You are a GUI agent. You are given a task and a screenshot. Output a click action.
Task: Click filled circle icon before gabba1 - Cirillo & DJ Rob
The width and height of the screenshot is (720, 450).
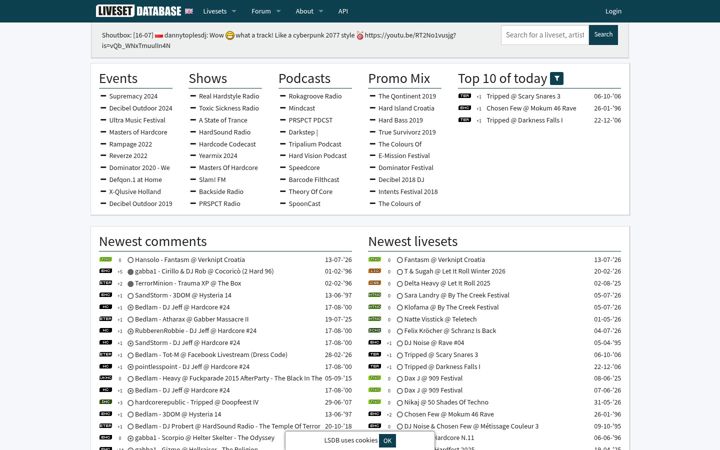[130, 272]
